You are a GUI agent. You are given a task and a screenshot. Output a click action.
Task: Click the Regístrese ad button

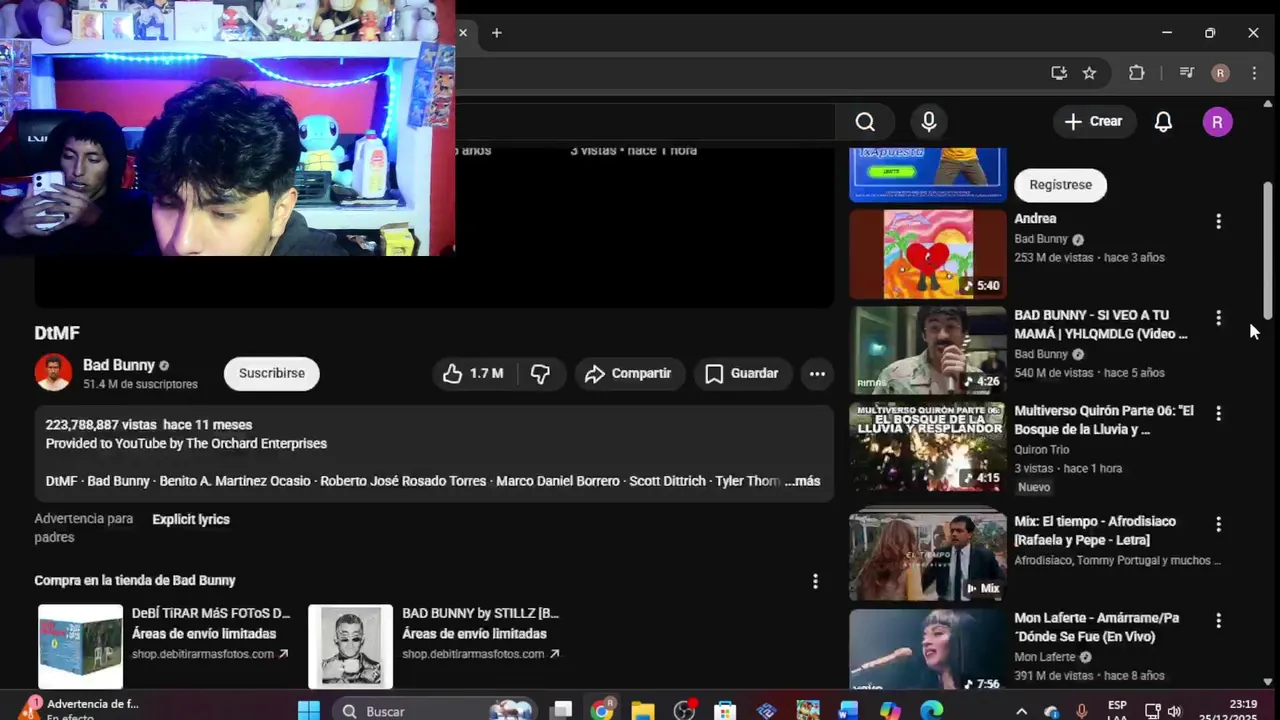(x=1061, y=185)
